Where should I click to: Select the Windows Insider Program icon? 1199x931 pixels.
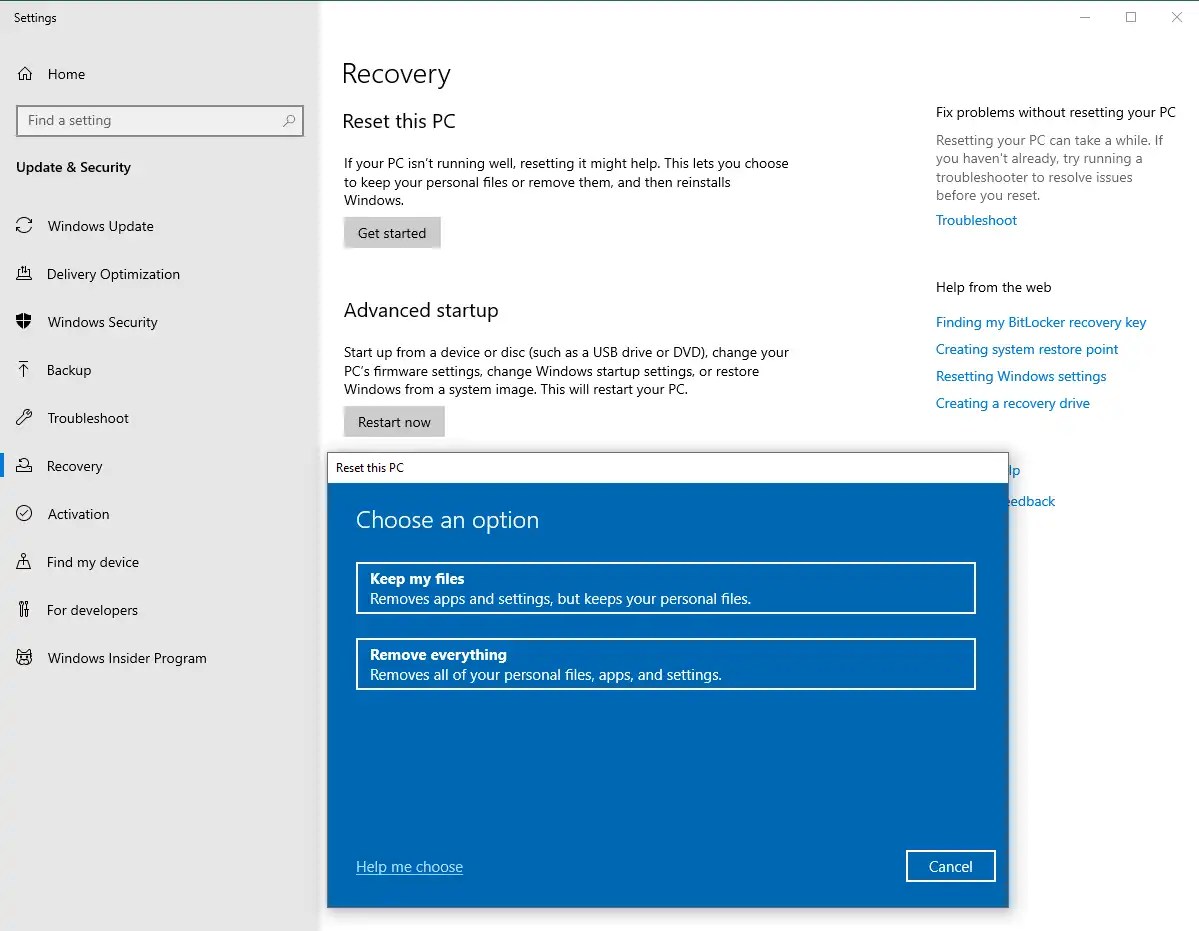[24, 658]
